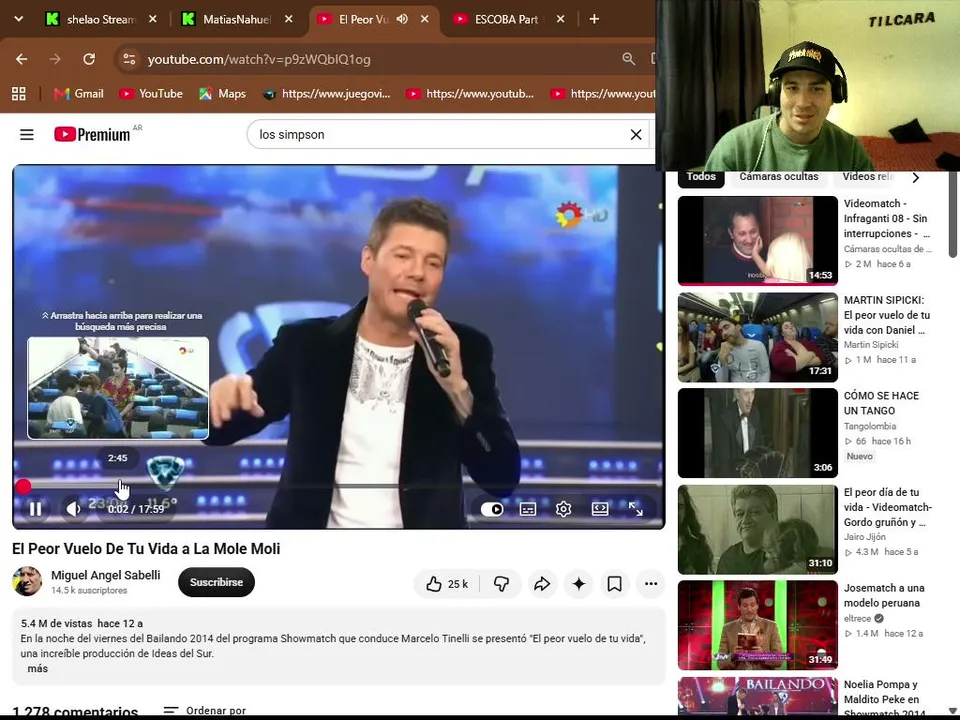Screen dimensions: 960x720
Task: Click the address bar URL
Action: click(x=259, y=59)
